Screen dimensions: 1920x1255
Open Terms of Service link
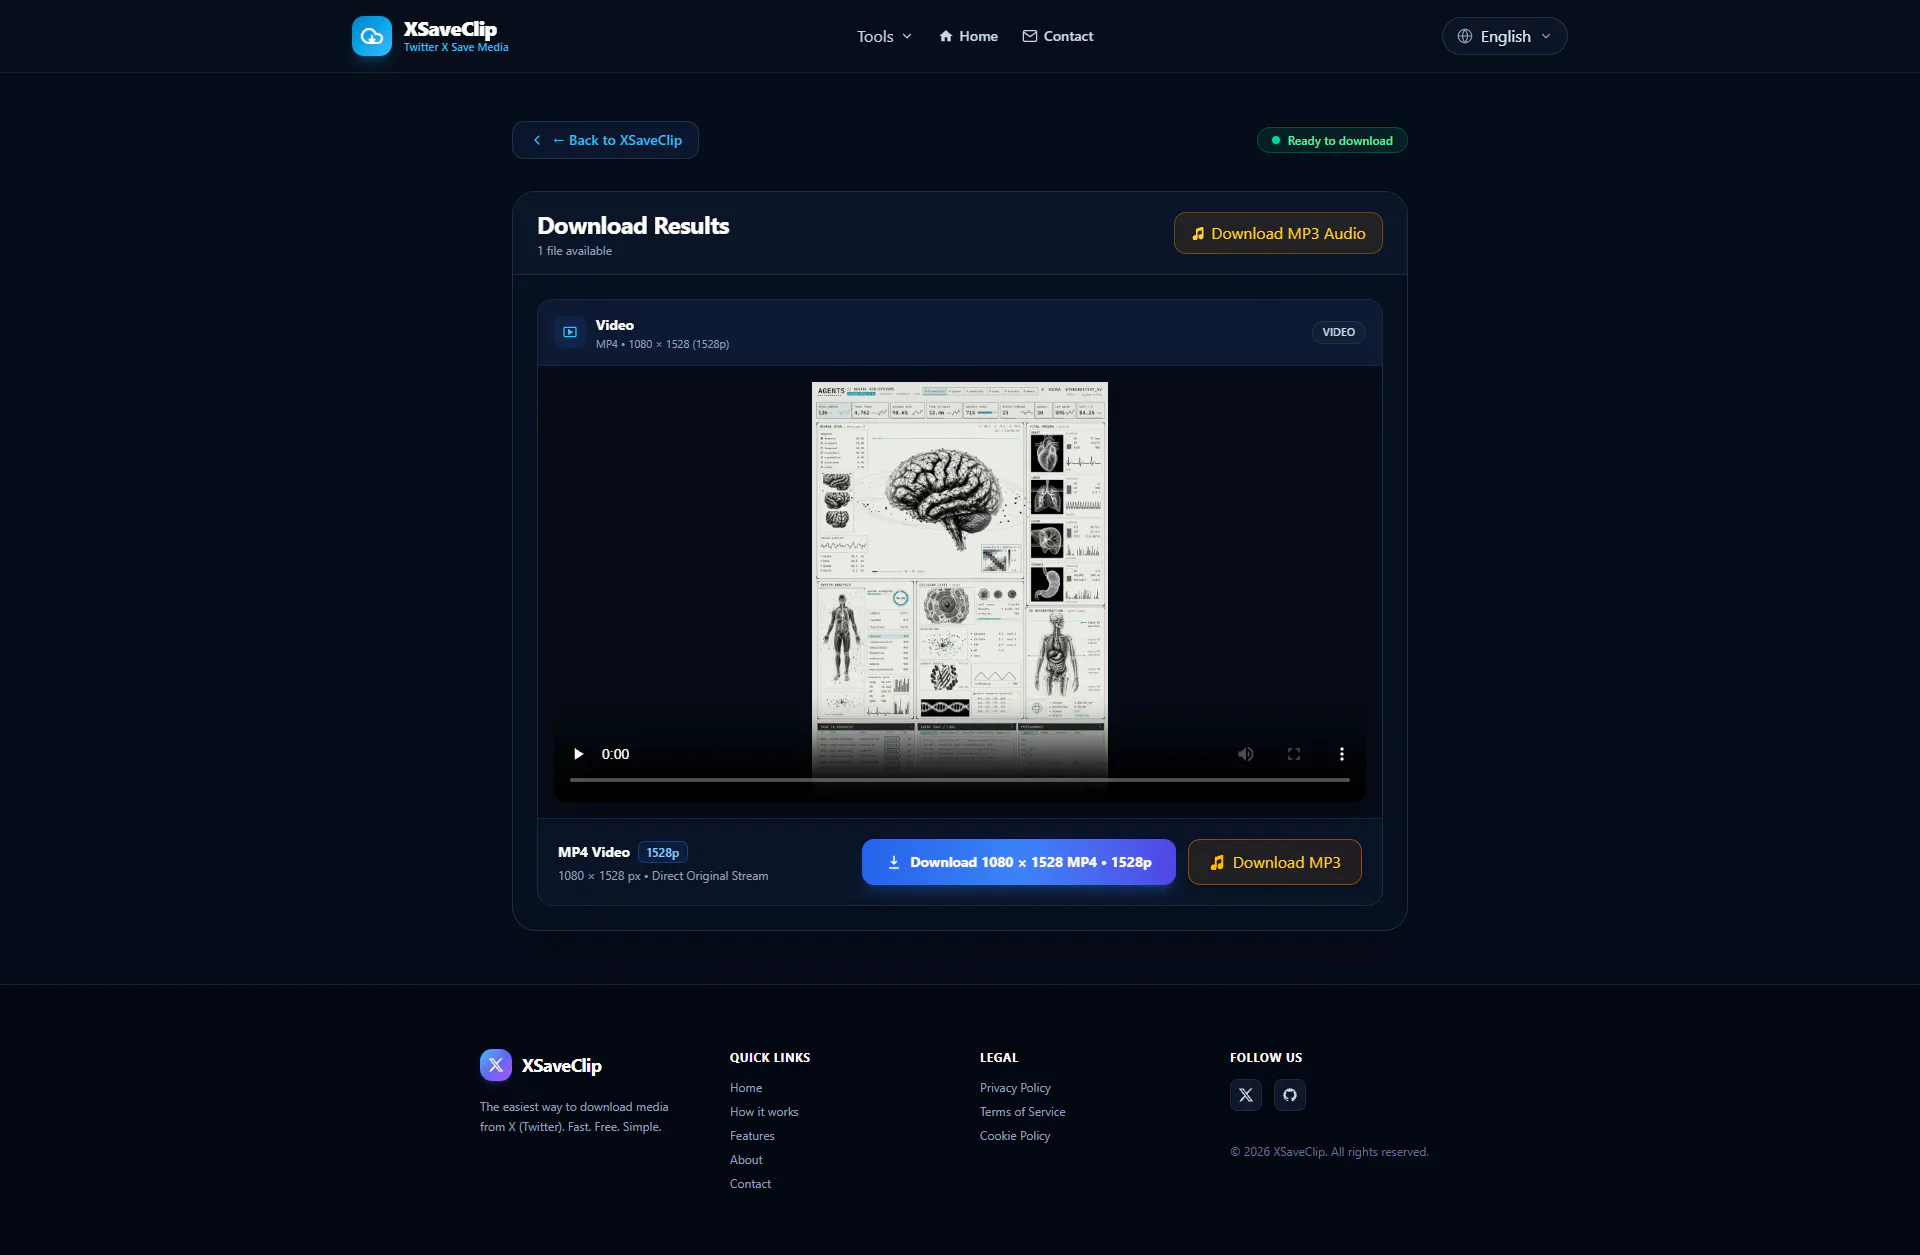coord(1022,1112)
